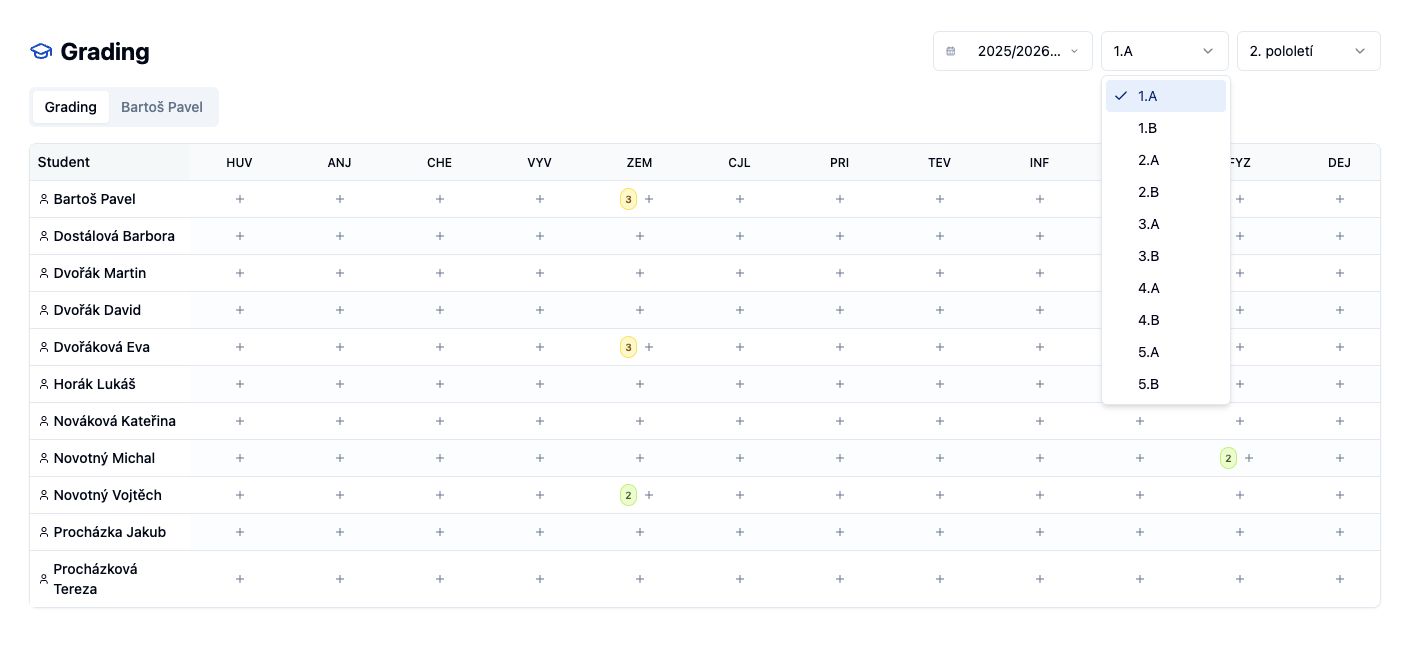Open the 2. pololetí semester dropdown
This screenshot has width=1418, height=663.
tap(1309, 51)
